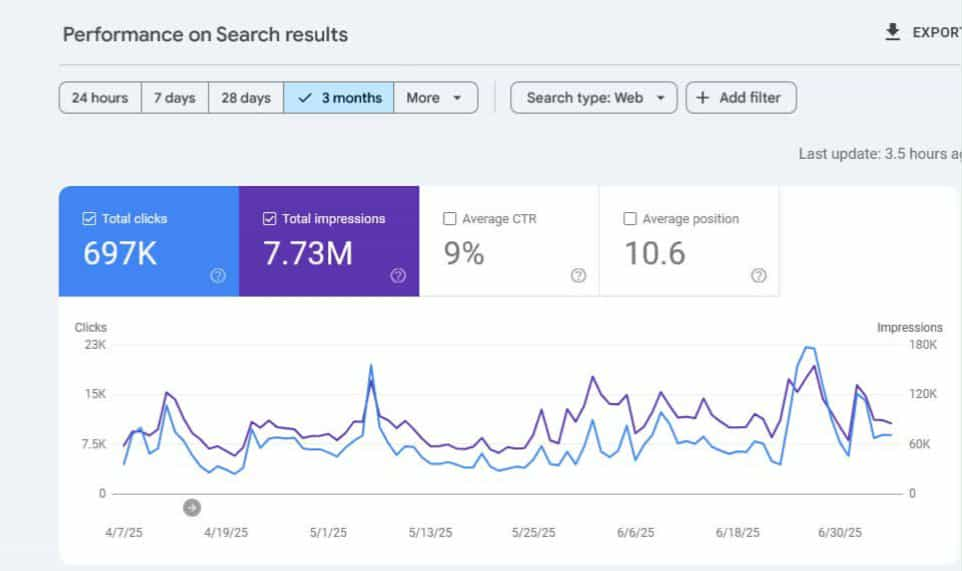Click the 10.6 average position value

[x=655, y=254]
